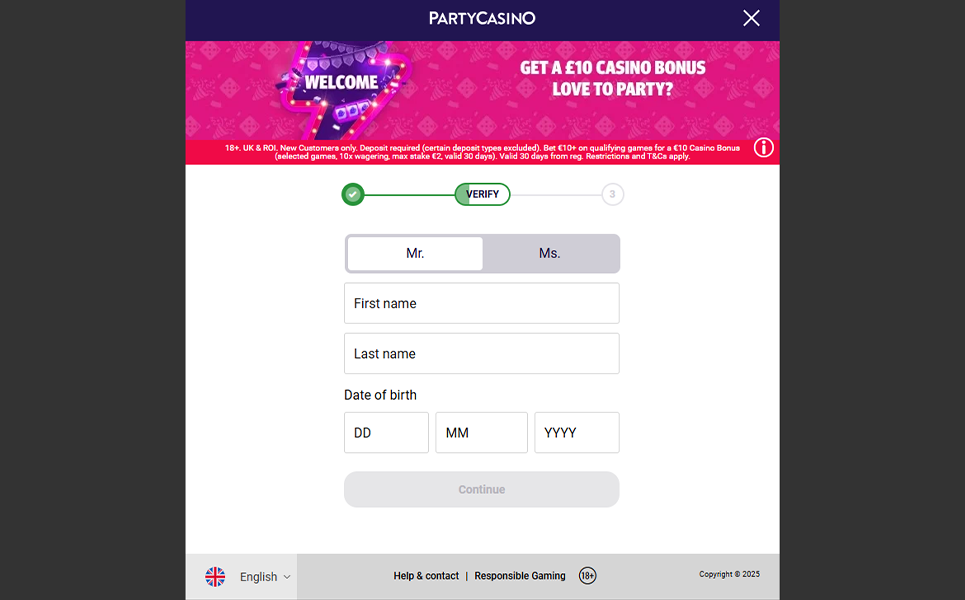Open the Responsible Gaming link
This screenshot has width=965, height=600.
pos(520,576)
